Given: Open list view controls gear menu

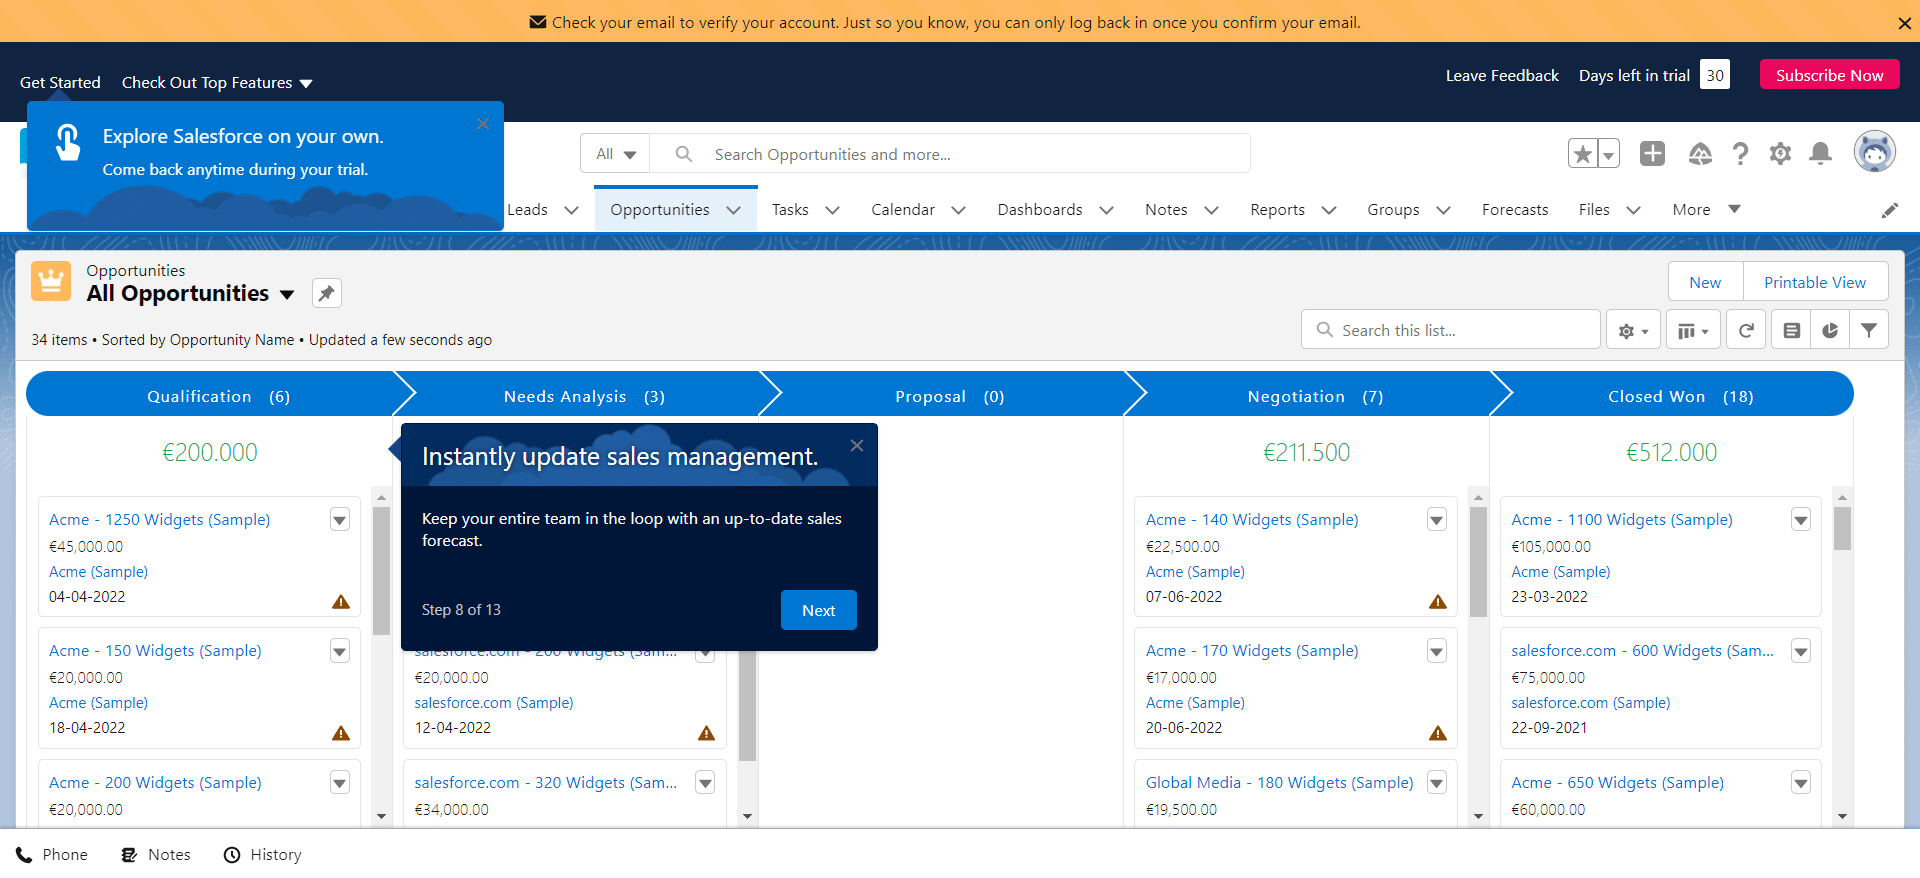Looking at the screenshot, I should click(1633, 330).
